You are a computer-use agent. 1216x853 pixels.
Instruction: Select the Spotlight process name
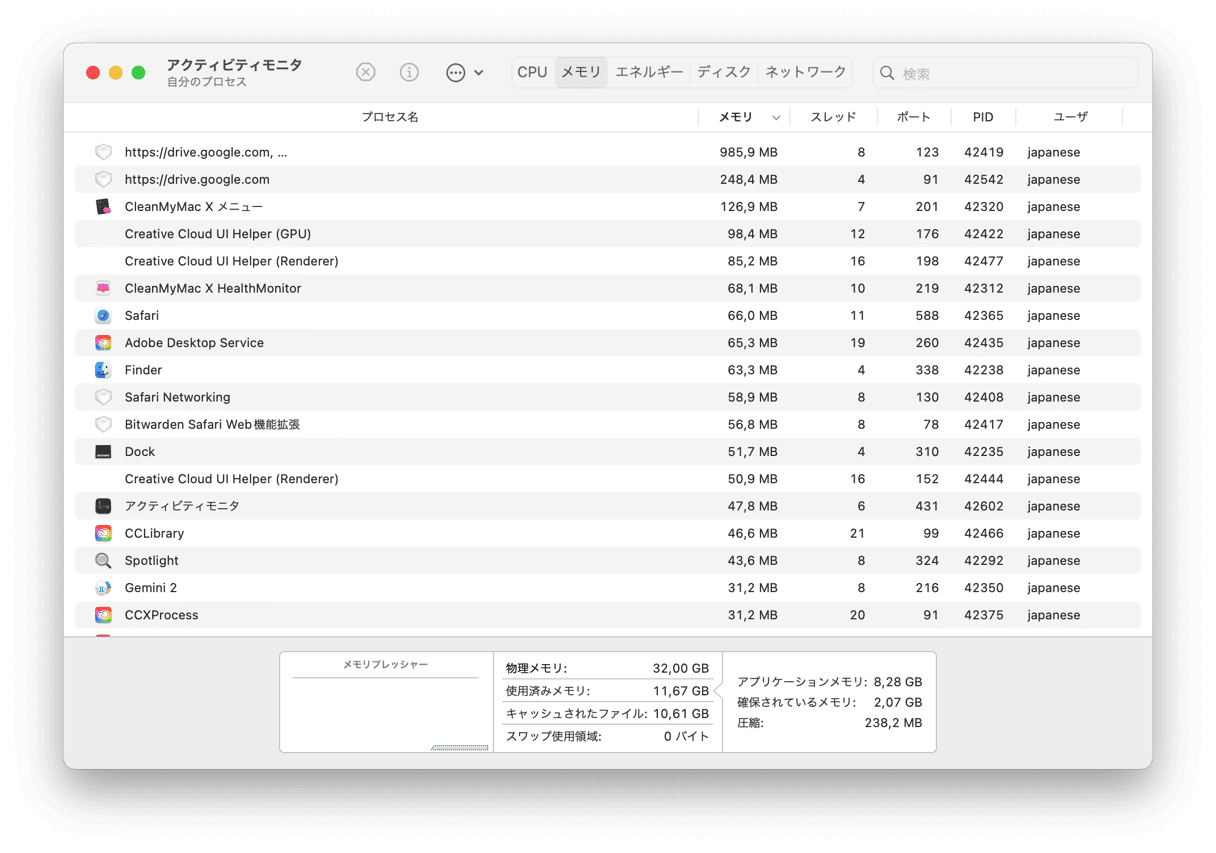coord(152,560)
